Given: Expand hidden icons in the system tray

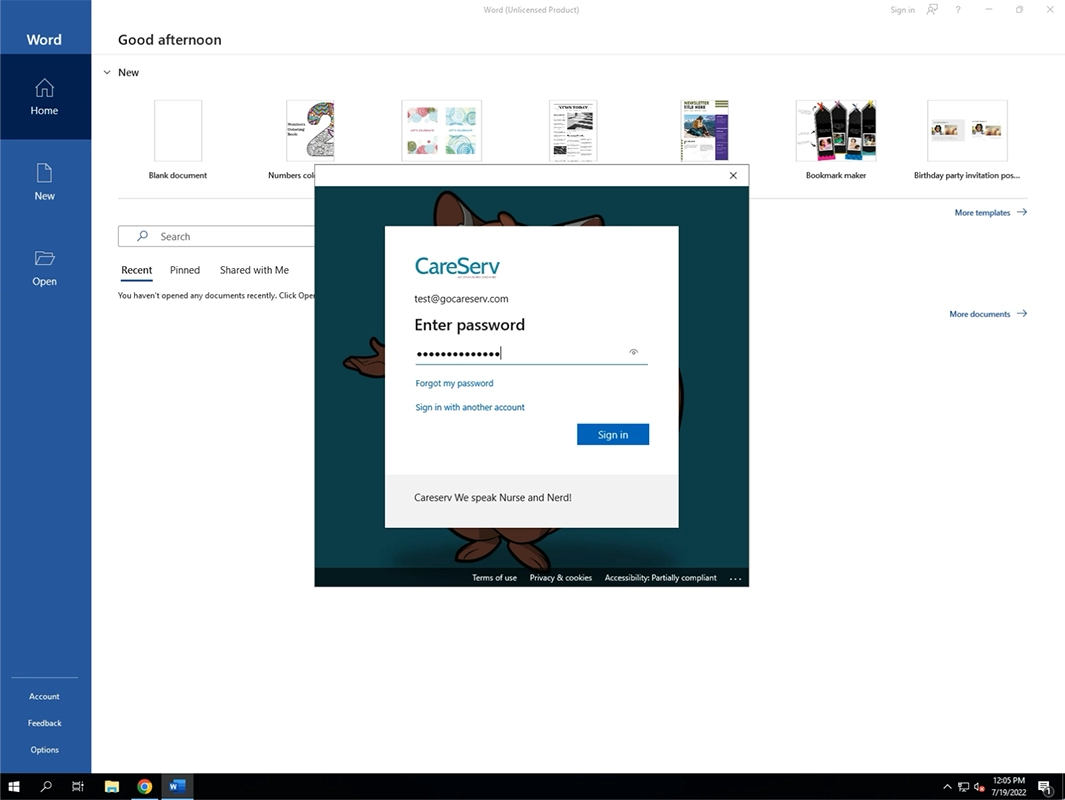Looking at the screenshot, I should 946,787.
